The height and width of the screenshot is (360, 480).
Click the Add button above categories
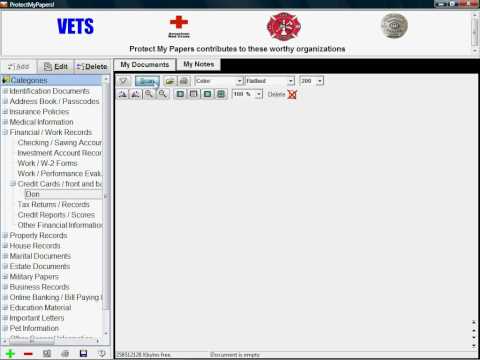click(19, 67)
